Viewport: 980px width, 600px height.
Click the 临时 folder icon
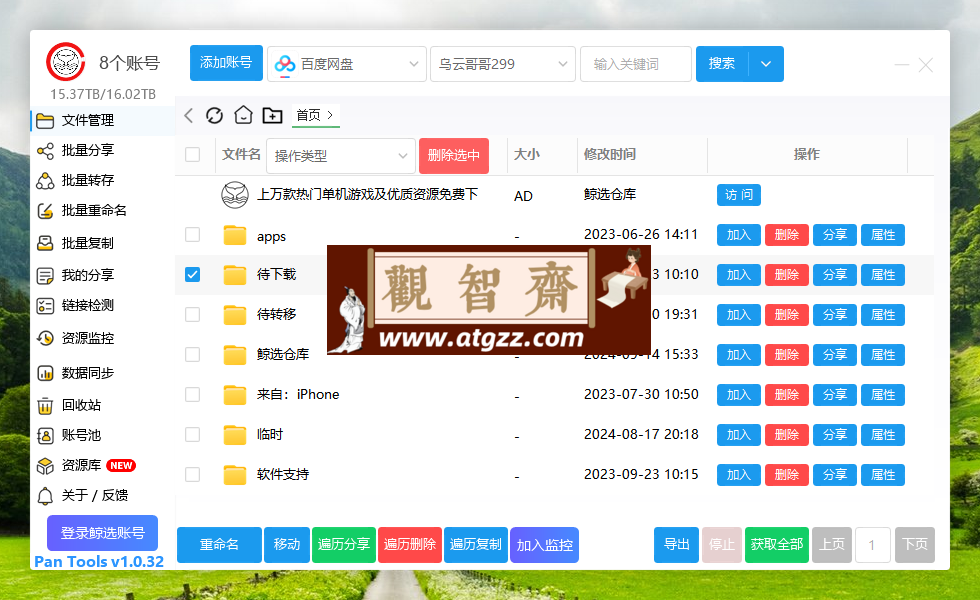pyautogui.click(x=235, y=435)
